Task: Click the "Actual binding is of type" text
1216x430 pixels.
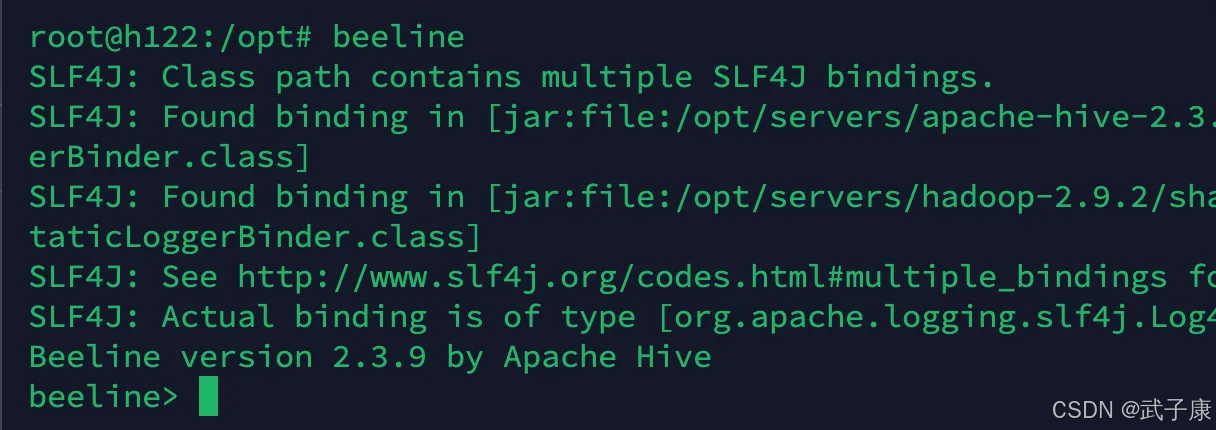Action: (x=398, y=317)
